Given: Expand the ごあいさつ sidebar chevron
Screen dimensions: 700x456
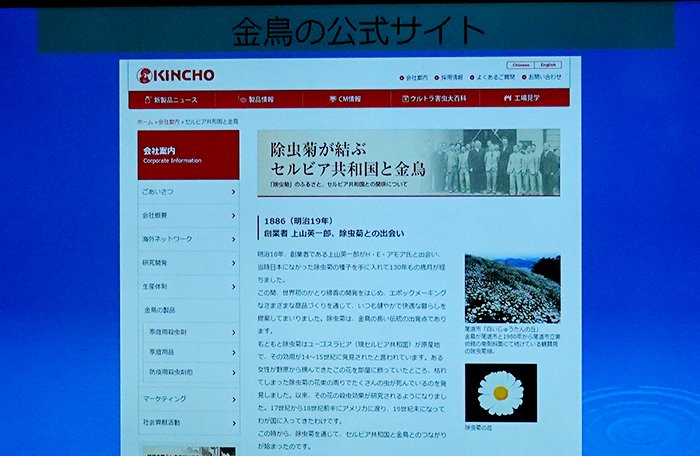Looking at the screenshot, I should (233, 191).
